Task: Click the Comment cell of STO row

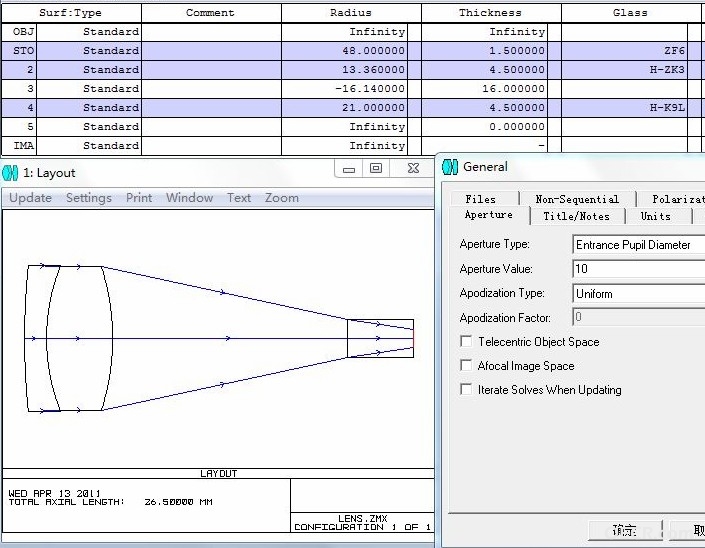Action: coord(211,51)
